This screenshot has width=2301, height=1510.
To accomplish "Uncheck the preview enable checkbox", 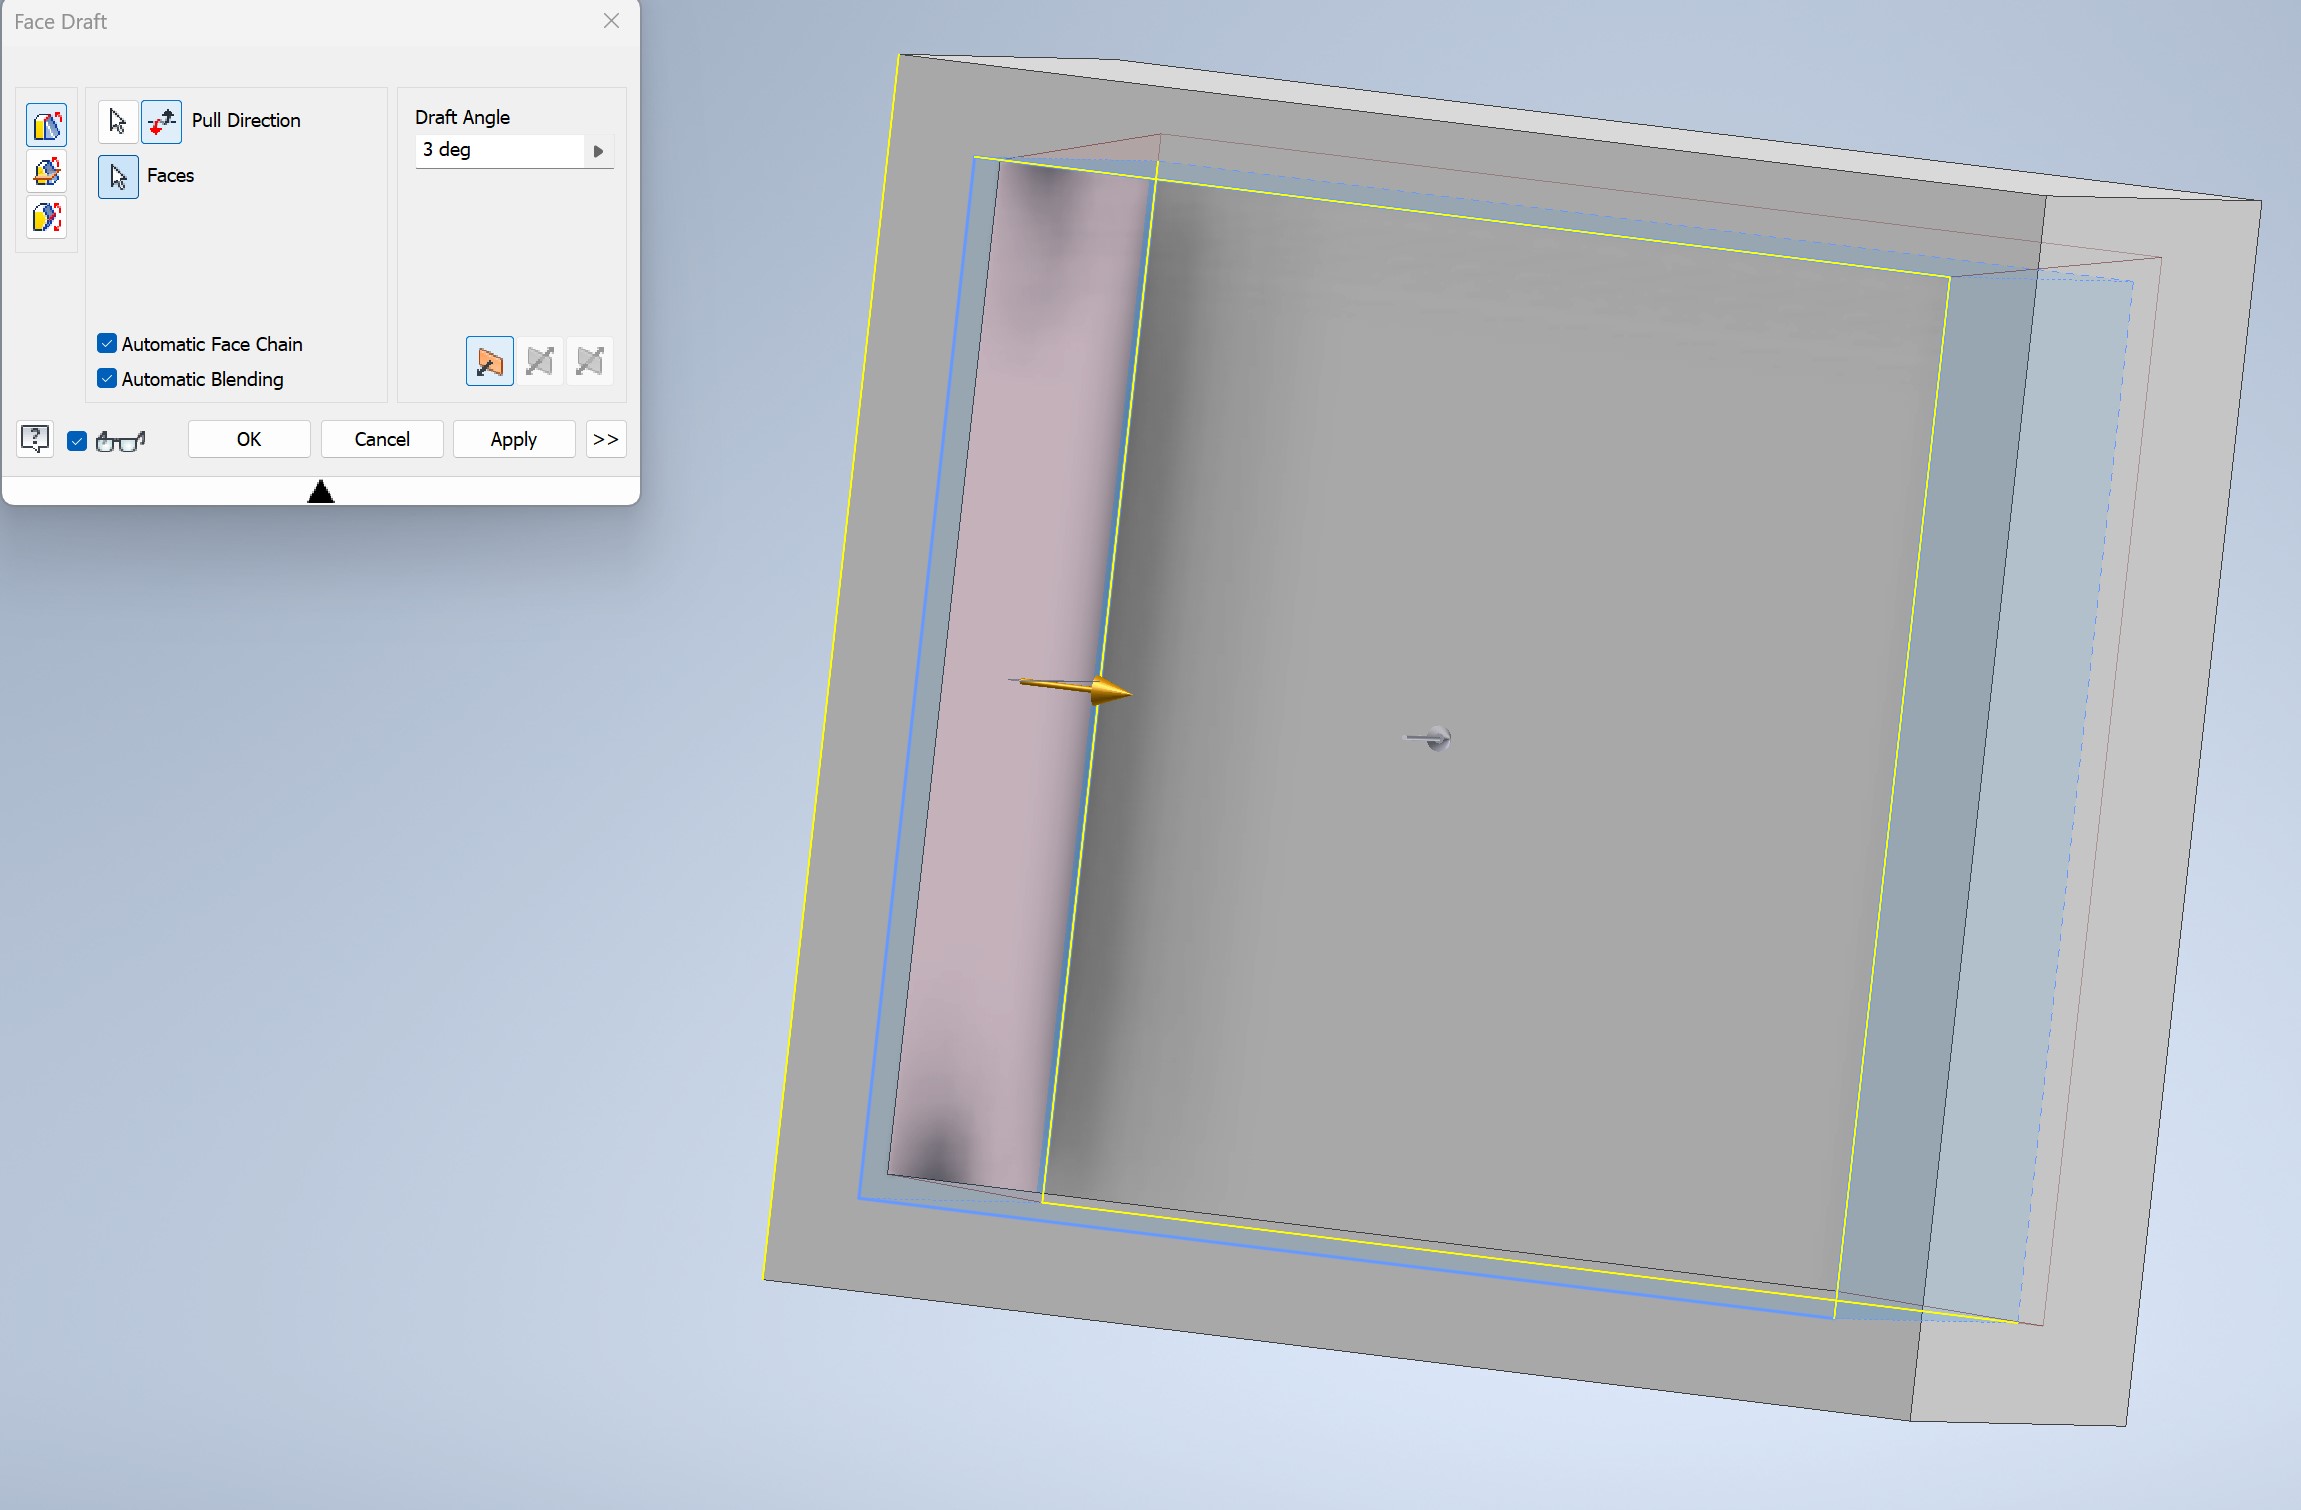I will pos(77,441).
